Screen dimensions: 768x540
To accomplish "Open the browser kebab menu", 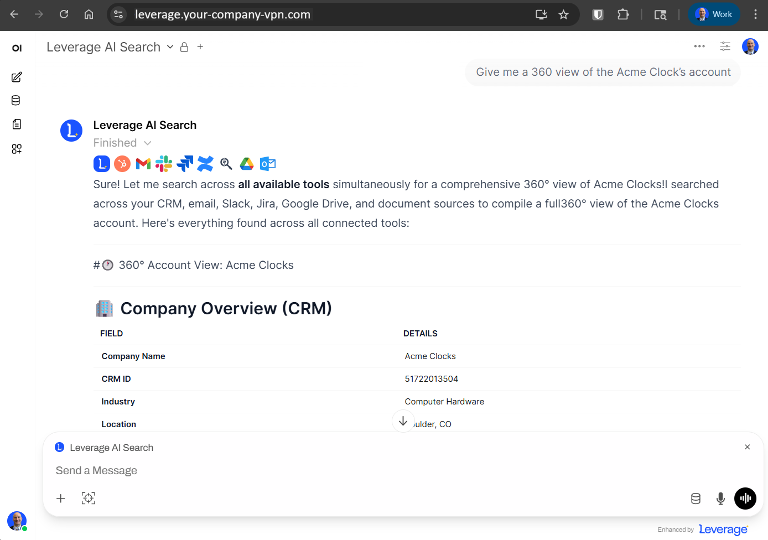I will point(756,14).
